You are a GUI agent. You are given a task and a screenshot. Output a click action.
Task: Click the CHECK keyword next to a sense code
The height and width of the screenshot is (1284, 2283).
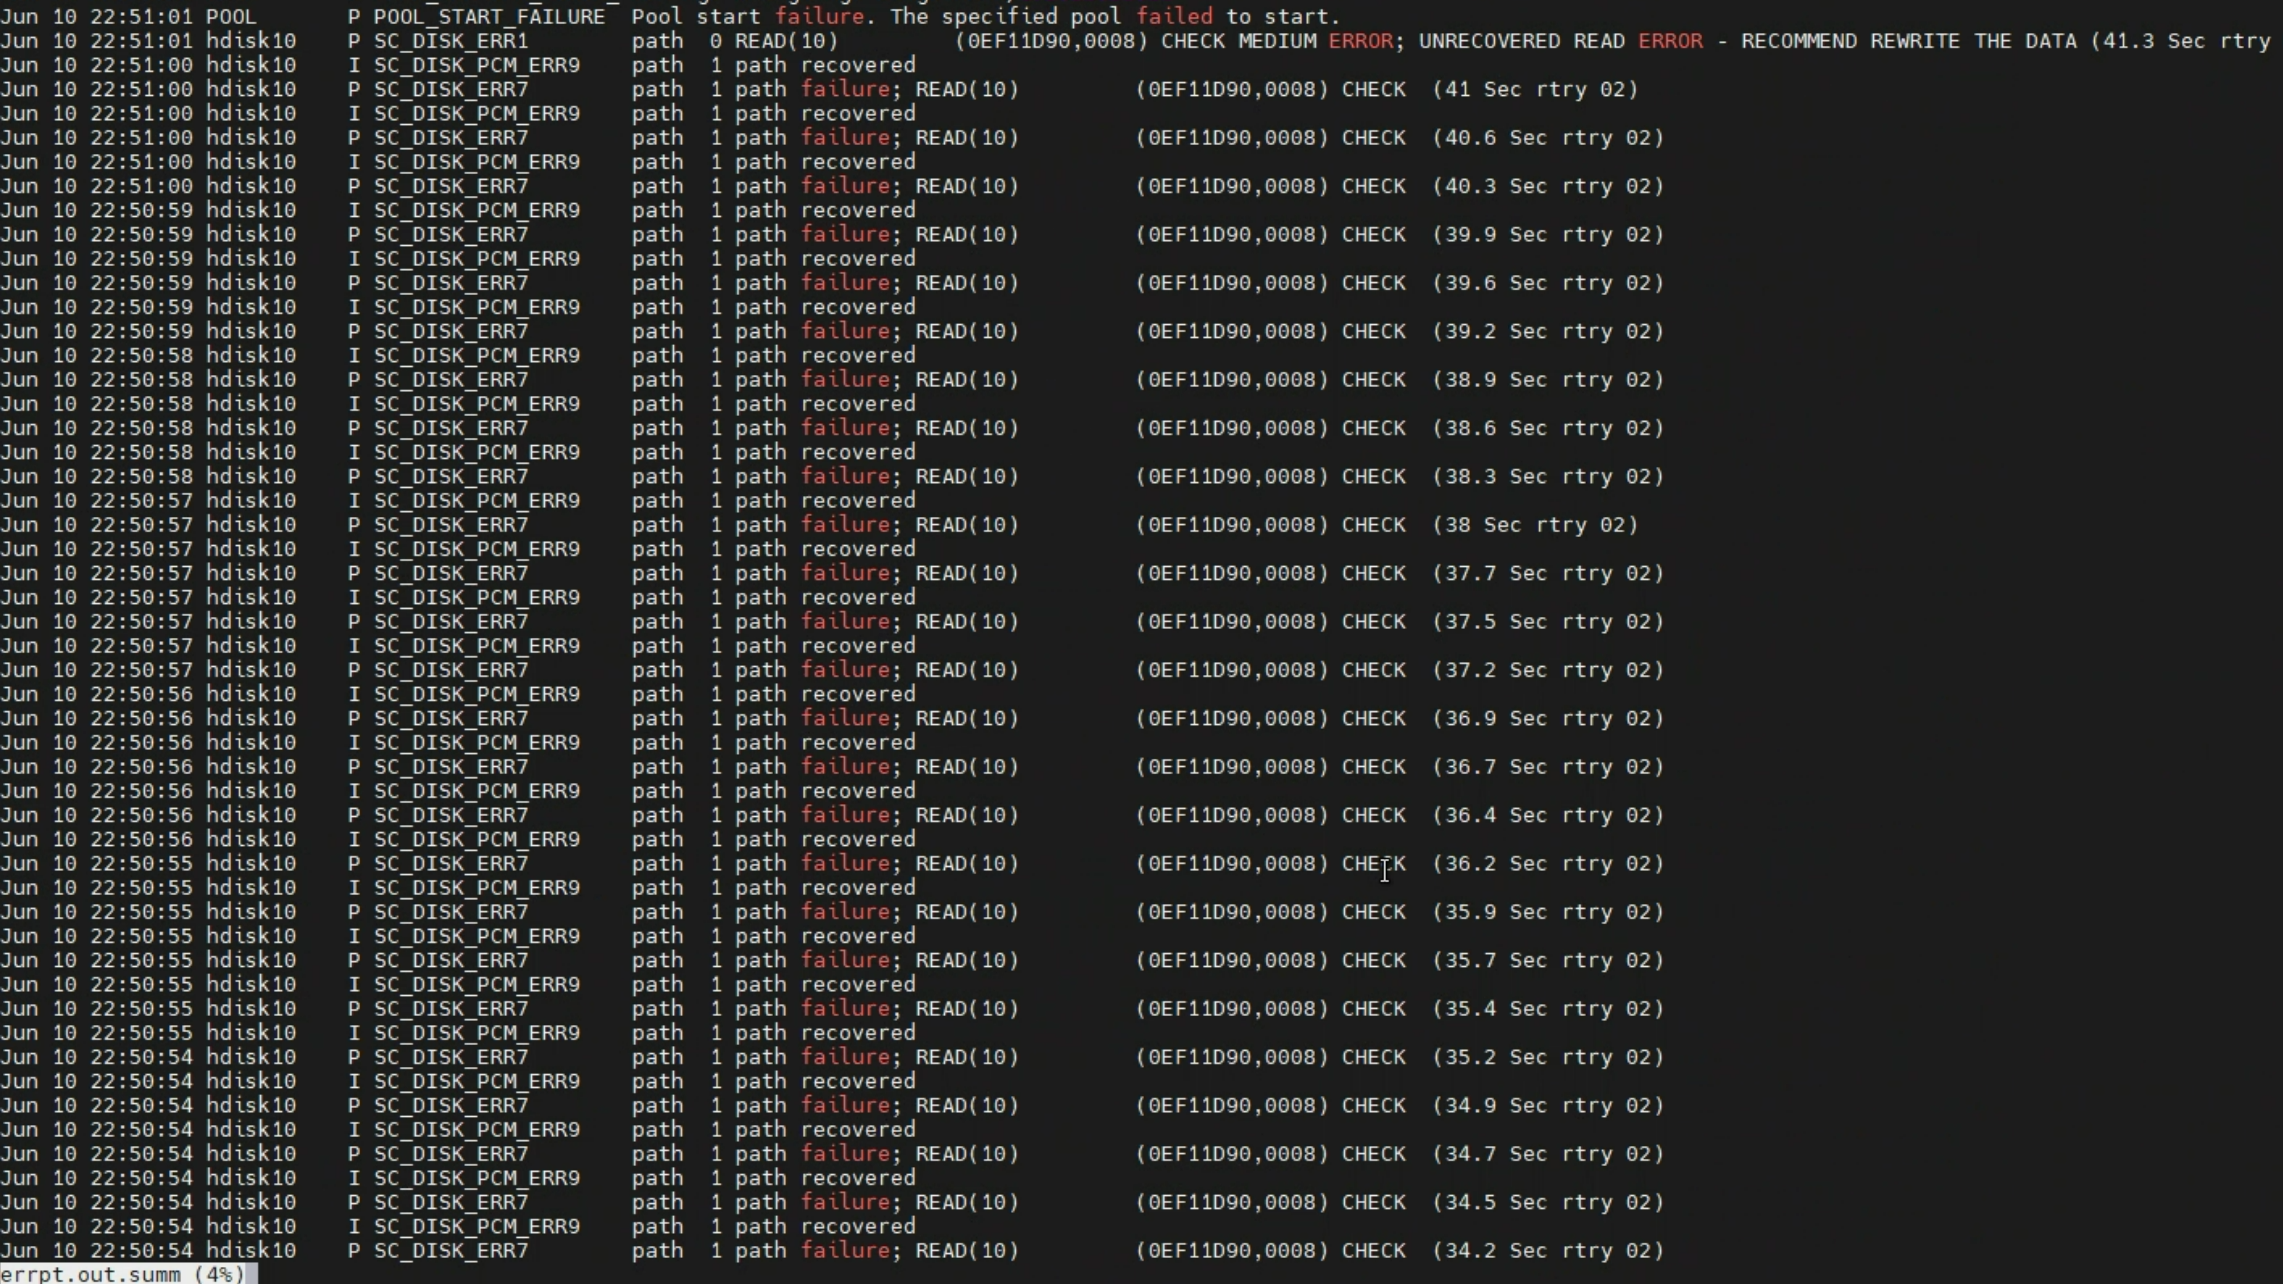pyautogui.click(x=1373, y=88)
